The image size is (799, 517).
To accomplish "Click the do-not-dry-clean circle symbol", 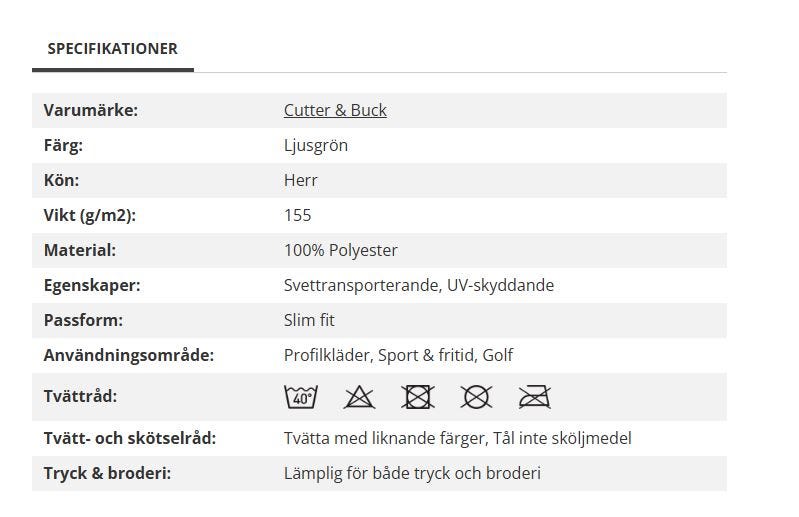I will point(476,397).
